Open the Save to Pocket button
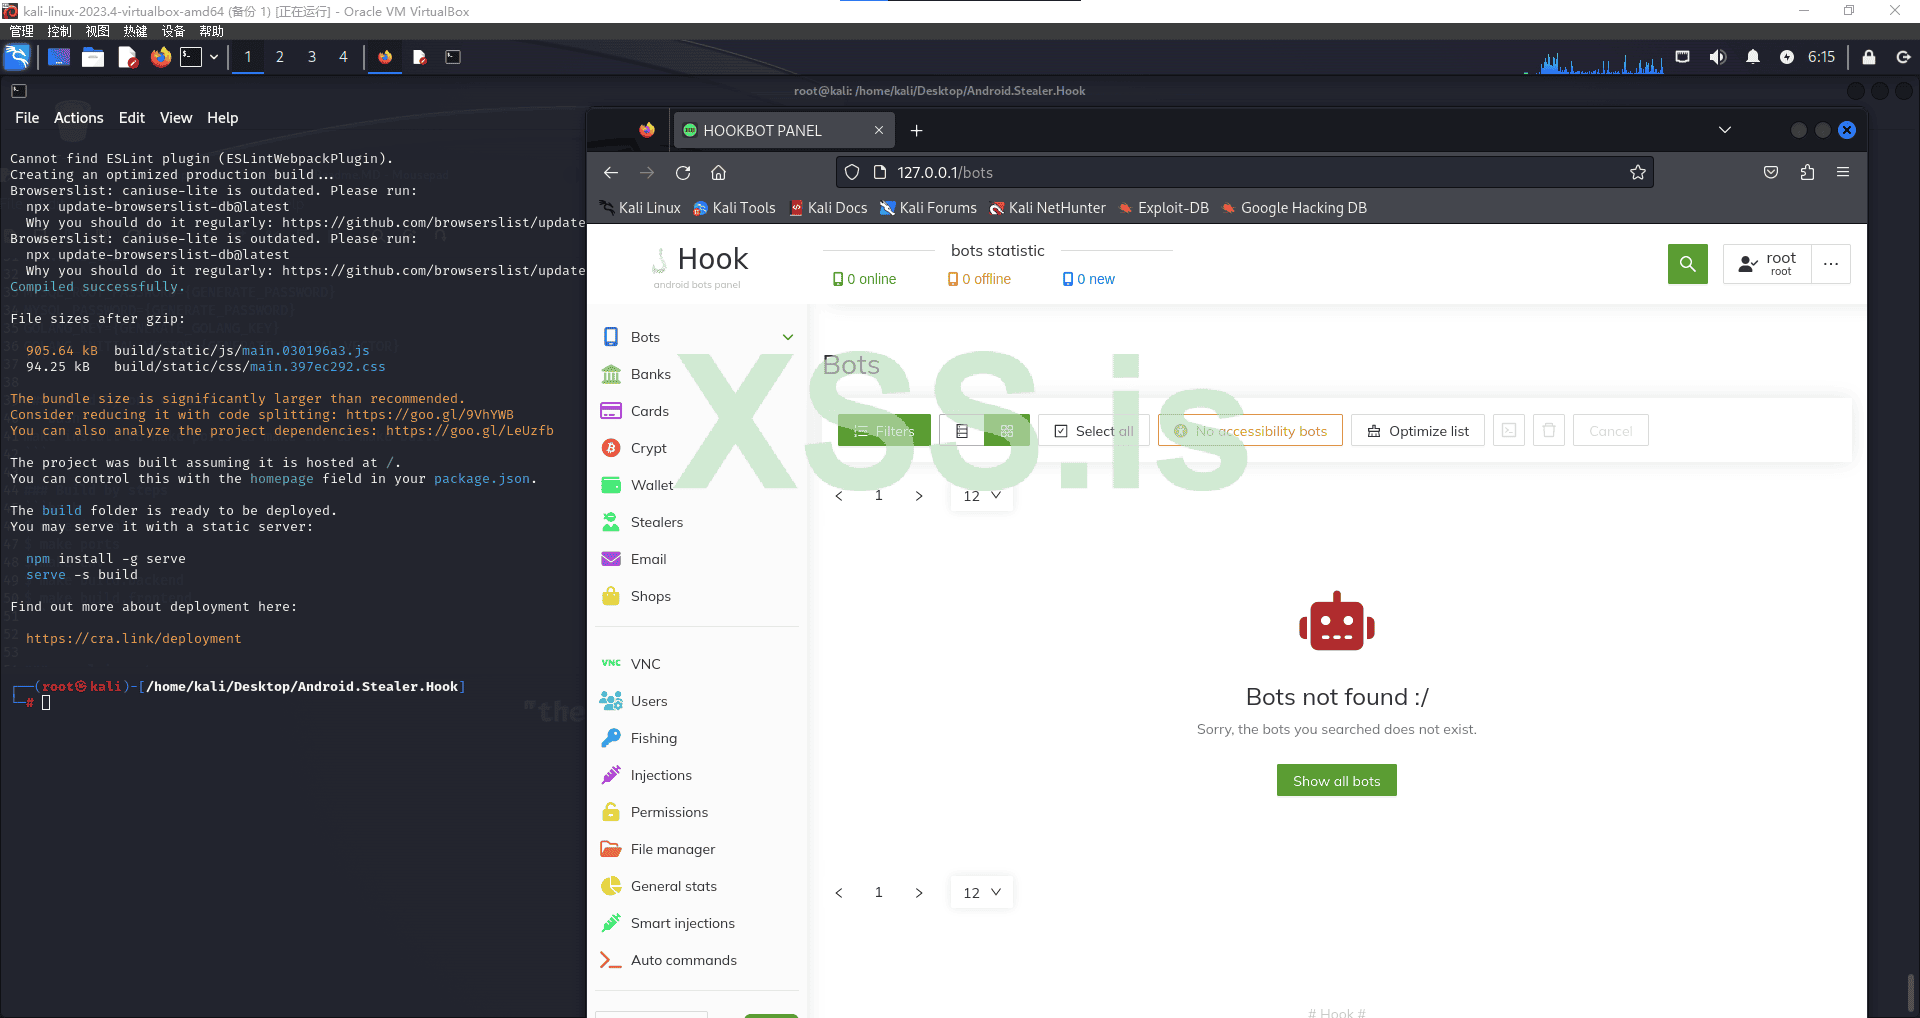 click(x=1771, y=173)
